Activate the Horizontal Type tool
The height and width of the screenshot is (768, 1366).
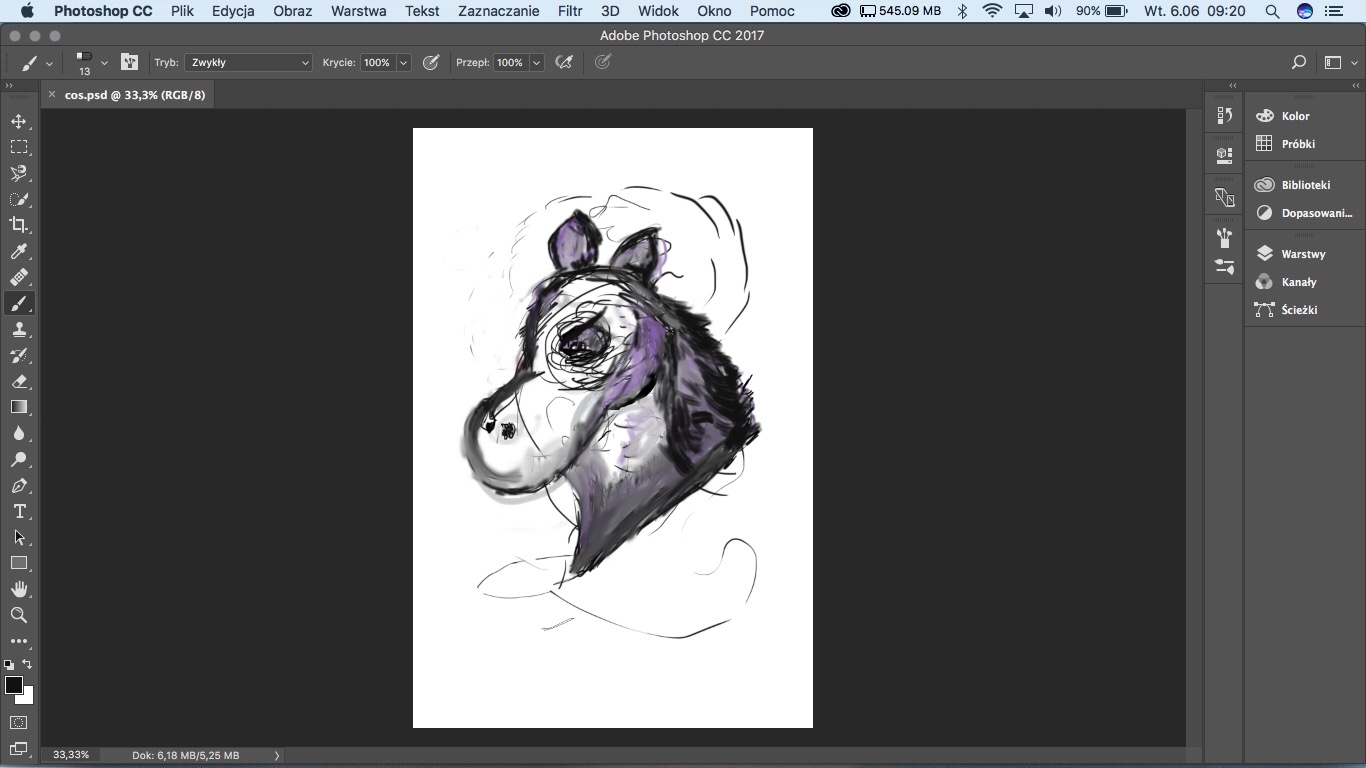pos(19,511)
